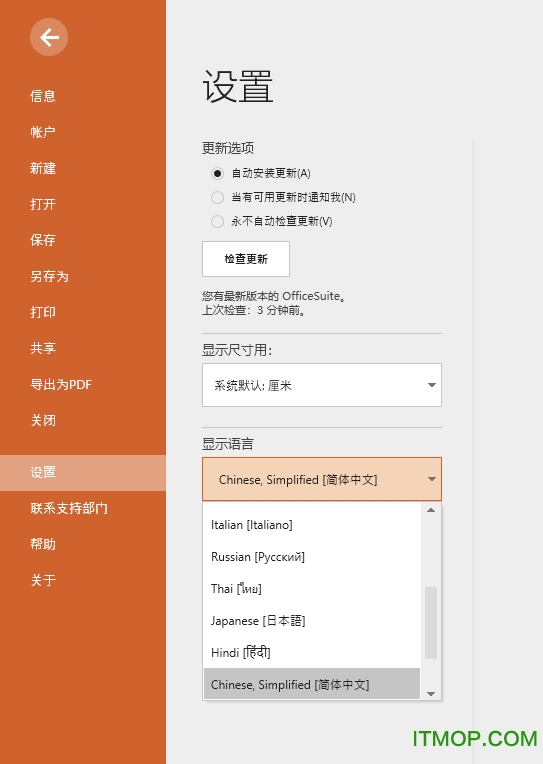Select the 设置 sidebar item
The image size is (543, 764).
coord(83,473)
